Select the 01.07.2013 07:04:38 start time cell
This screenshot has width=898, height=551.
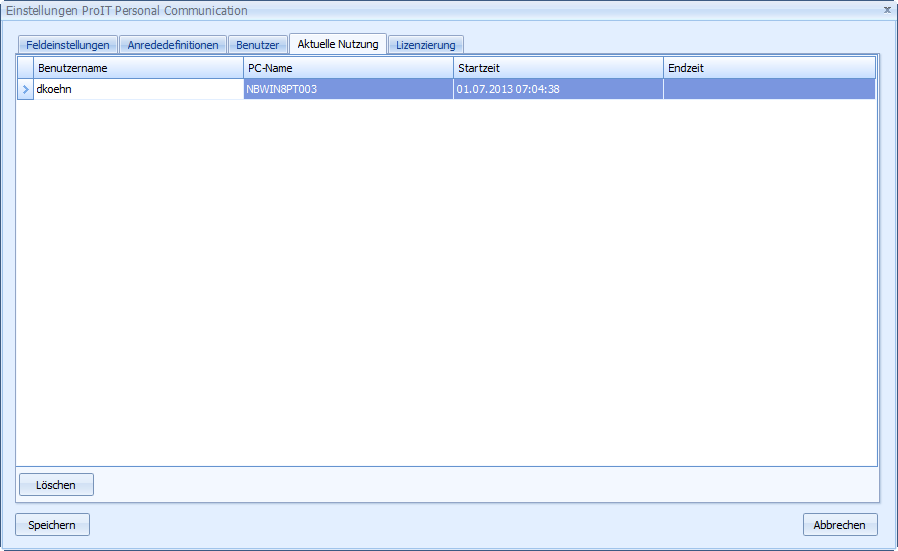[558, 89]
